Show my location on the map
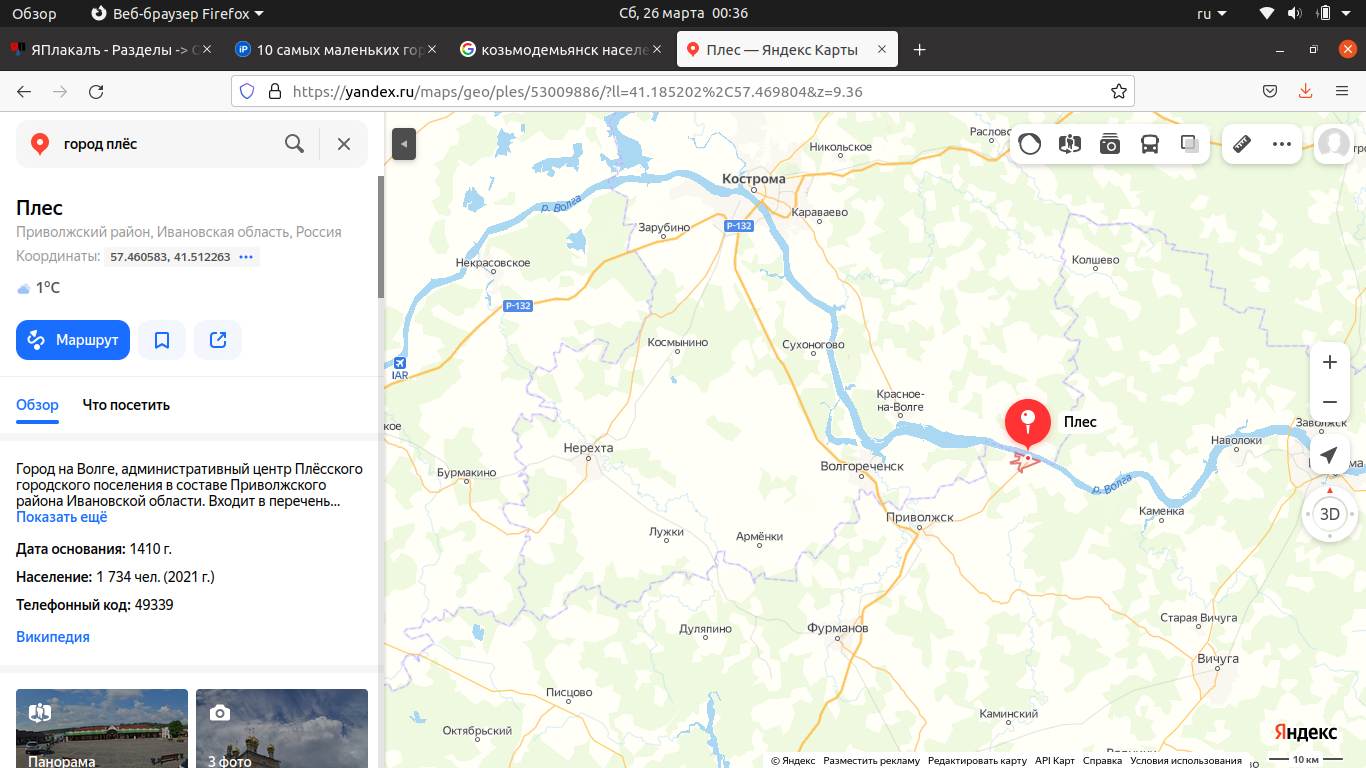Screen dimensions: 1366x768 (x=1329, y=456)
